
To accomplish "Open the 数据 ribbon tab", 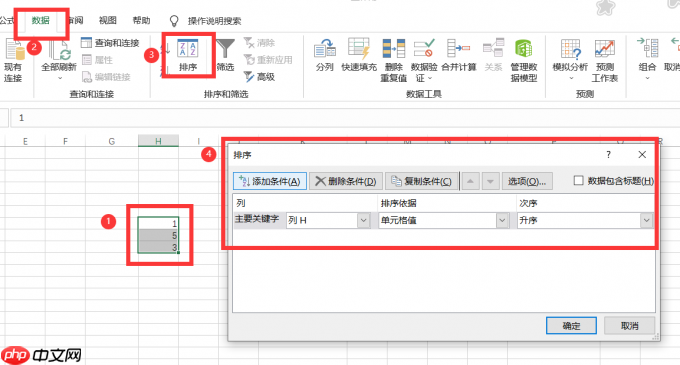I will click(x=40, y=20).
